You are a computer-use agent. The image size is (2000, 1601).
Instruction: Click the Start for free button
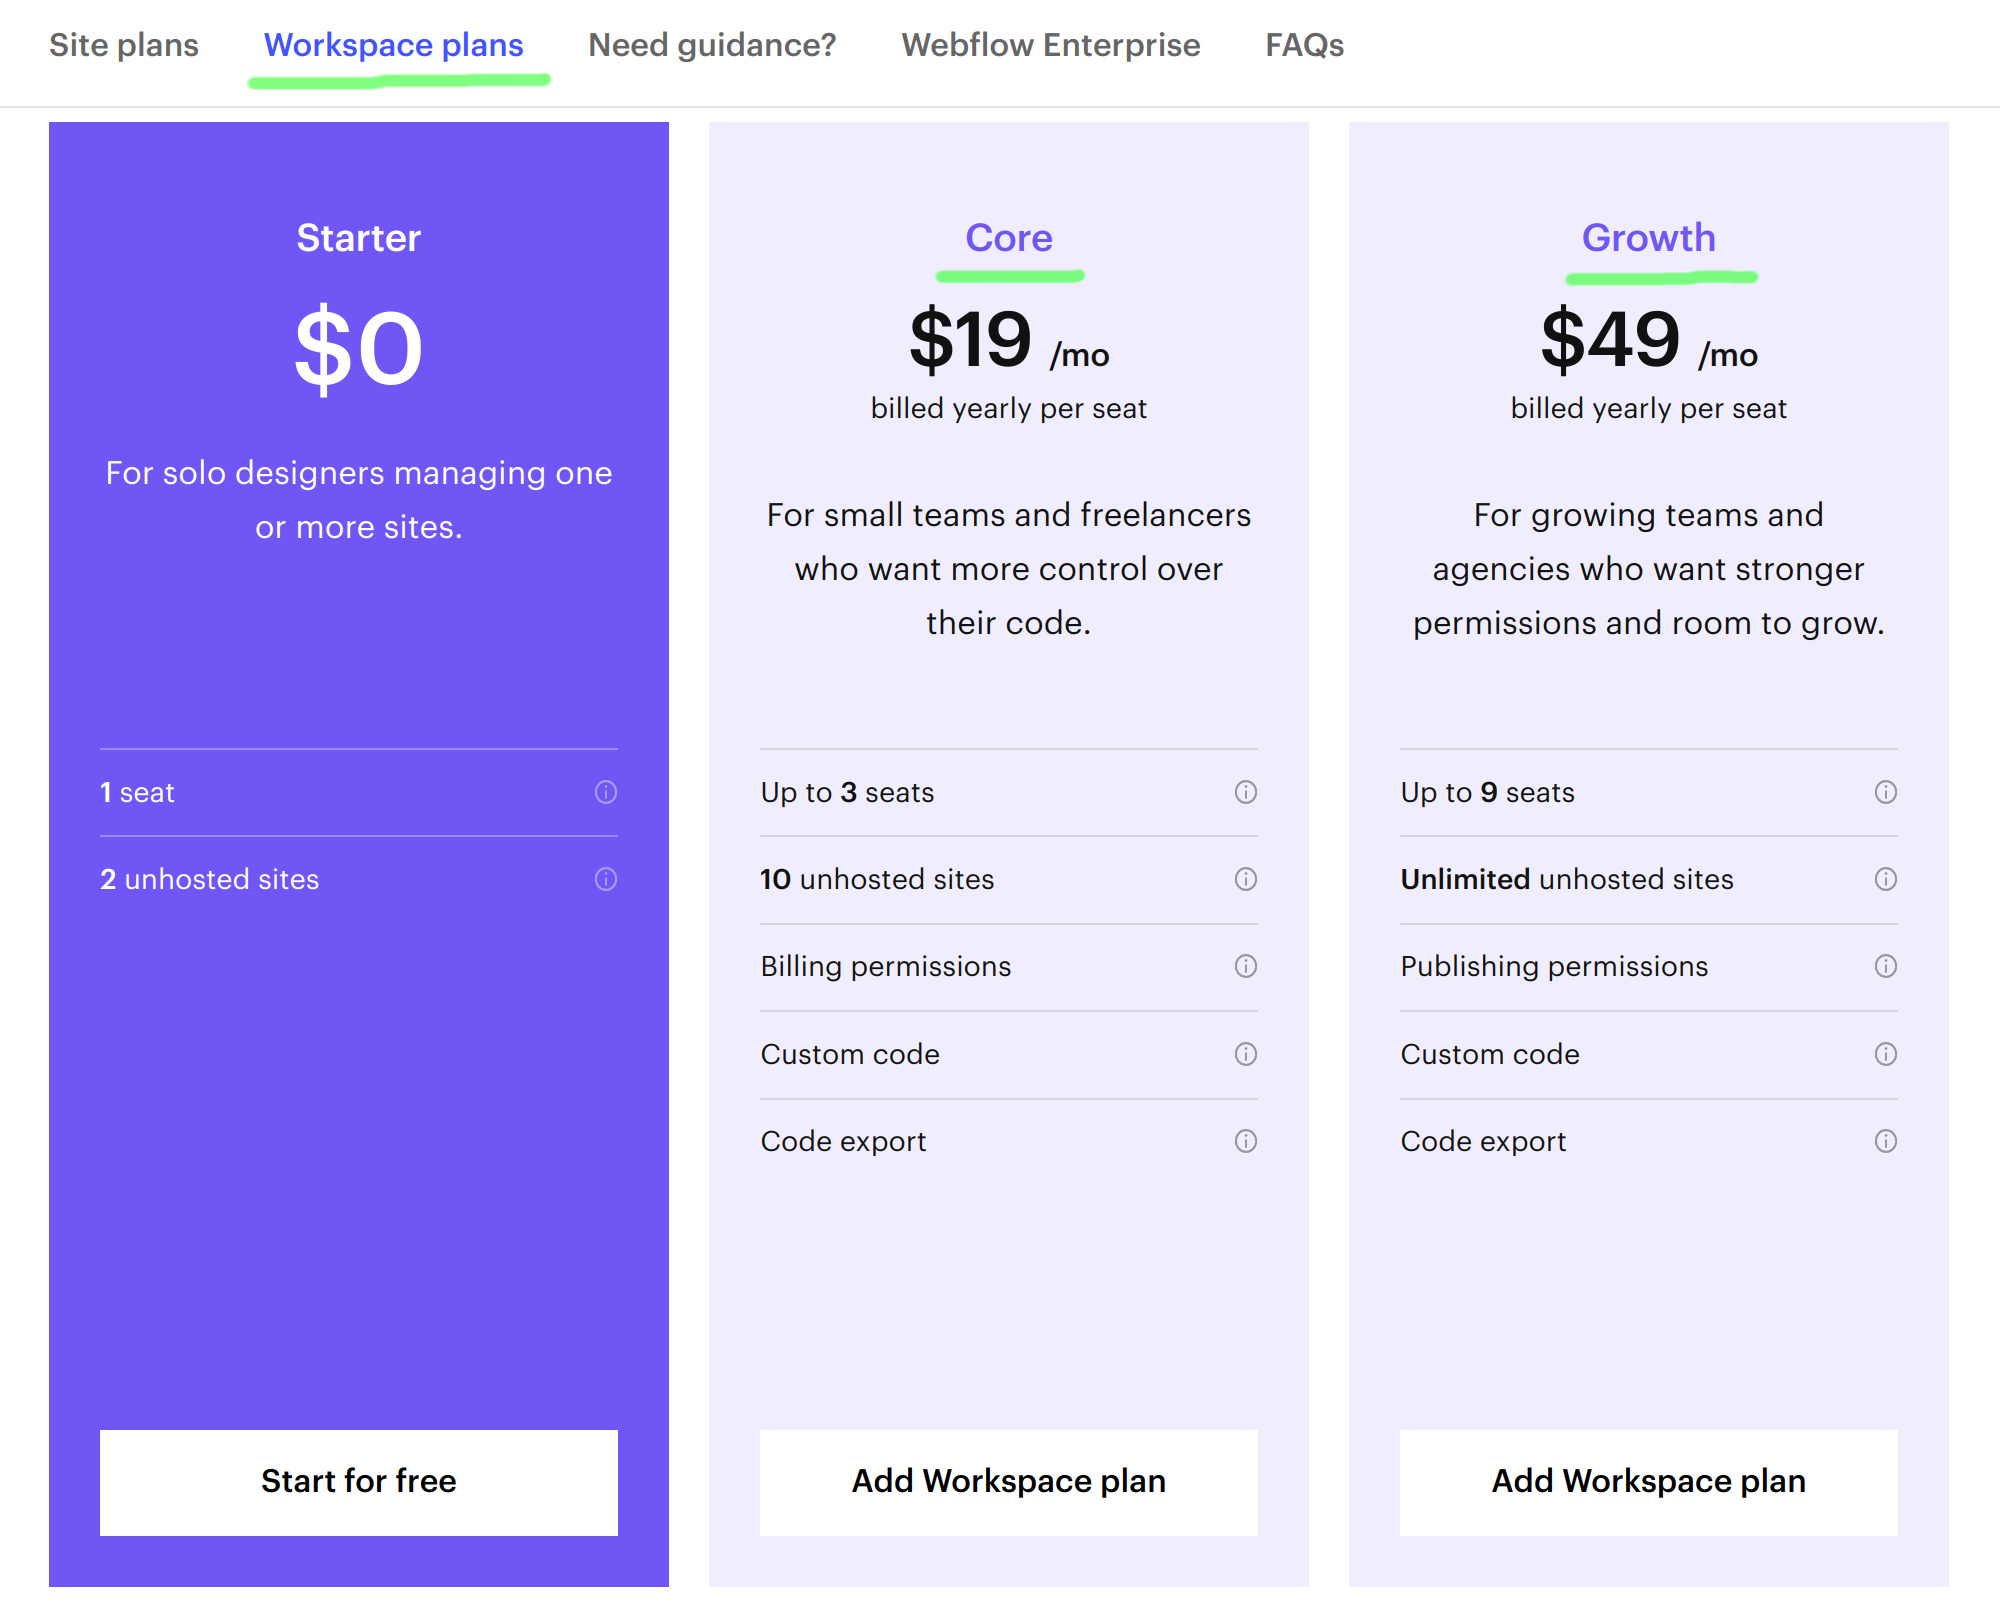(x=359, y=1482)
